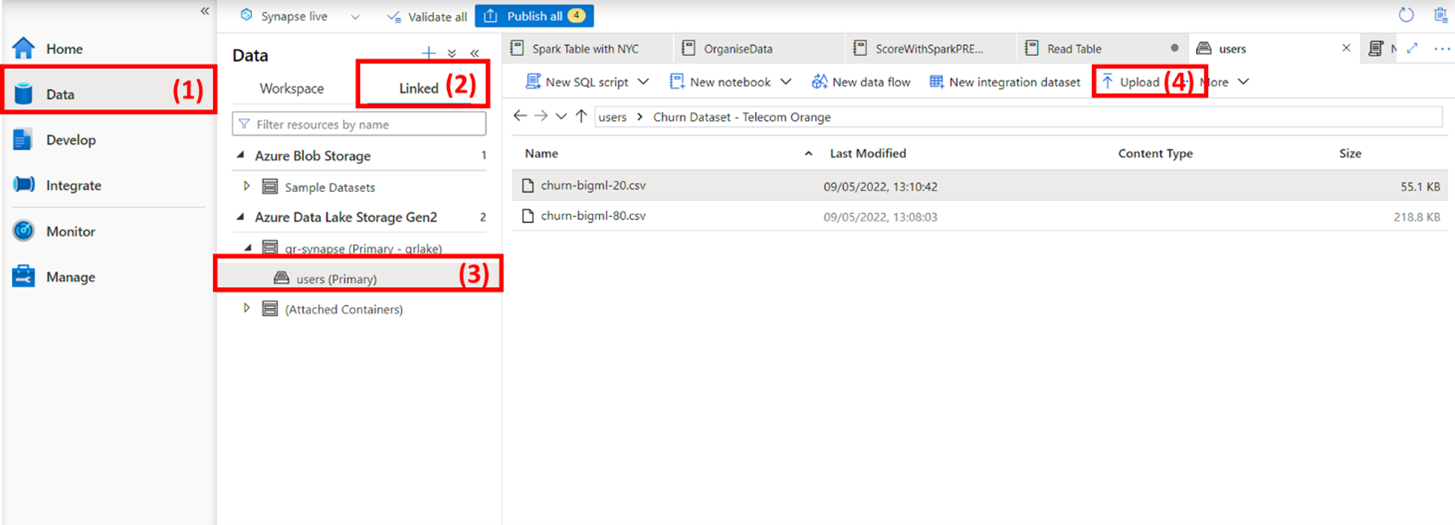Click the Upload button
Screen dimensions: 1455x525
pos(1130,82)
